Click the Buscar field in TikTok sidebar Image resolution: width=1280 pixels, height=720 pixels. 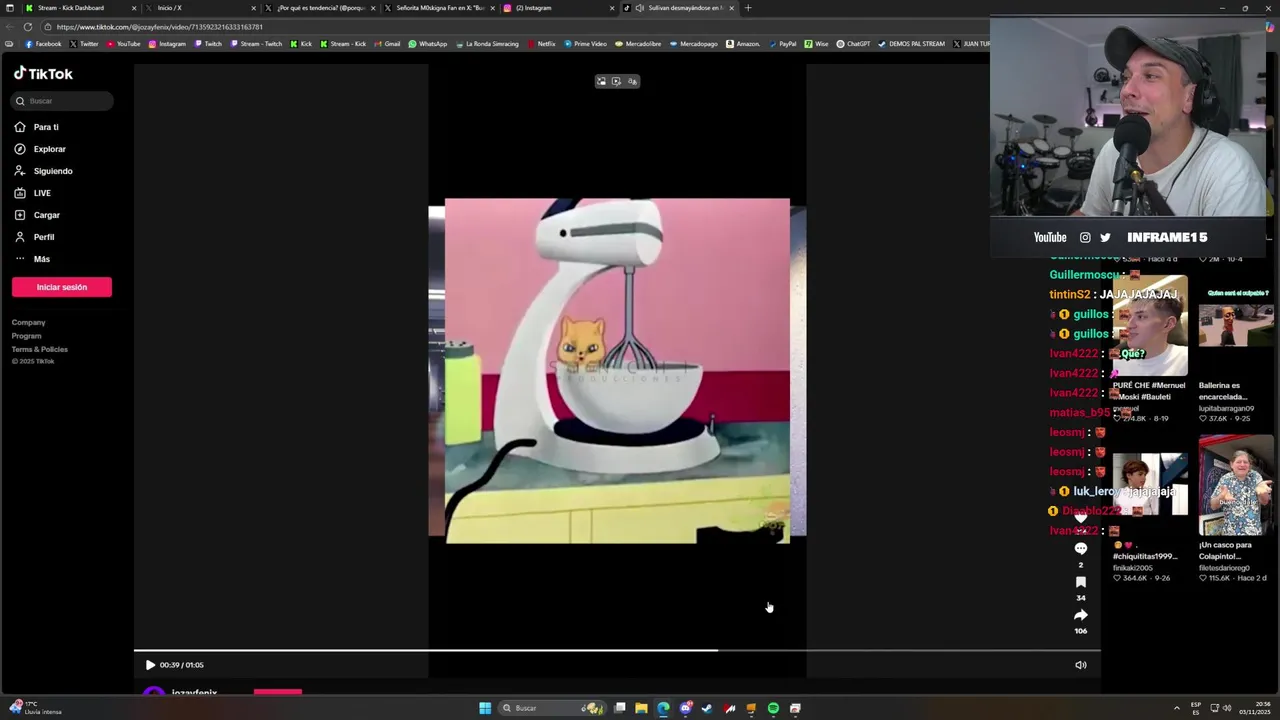63,101
